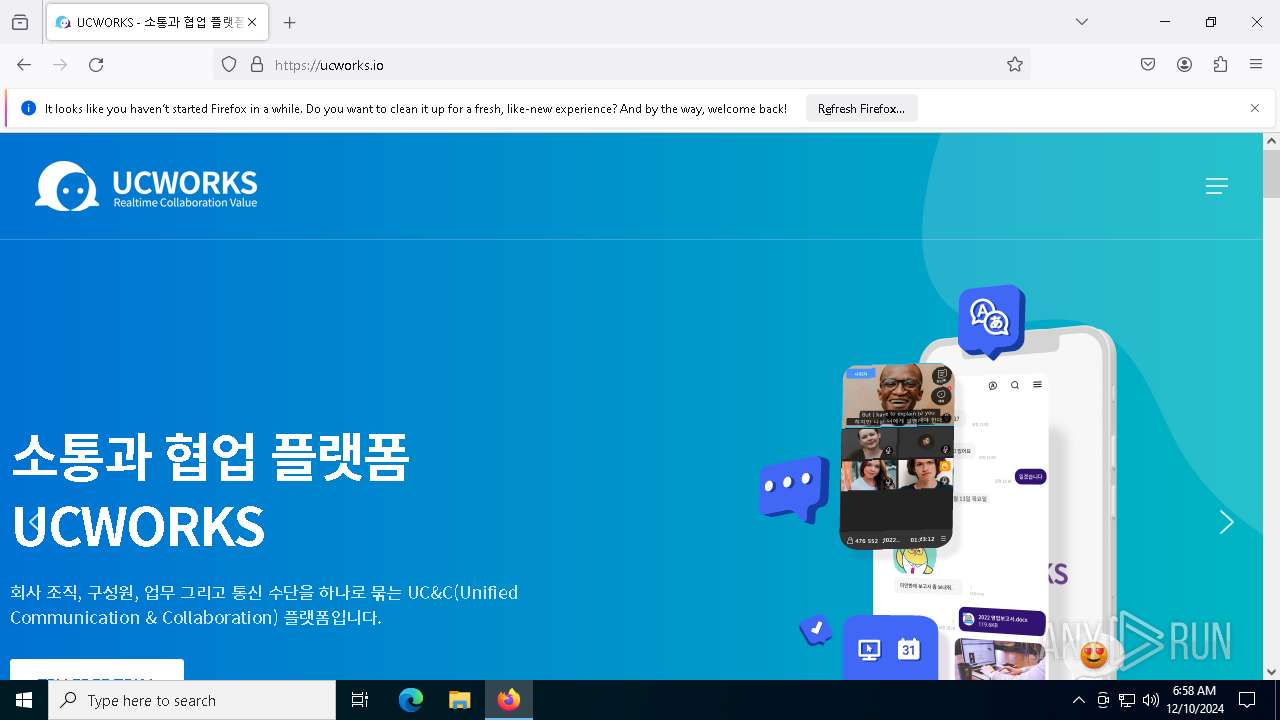Close the UCWORKS browser tab
The image size is (1280, 720).
point(252,22)
